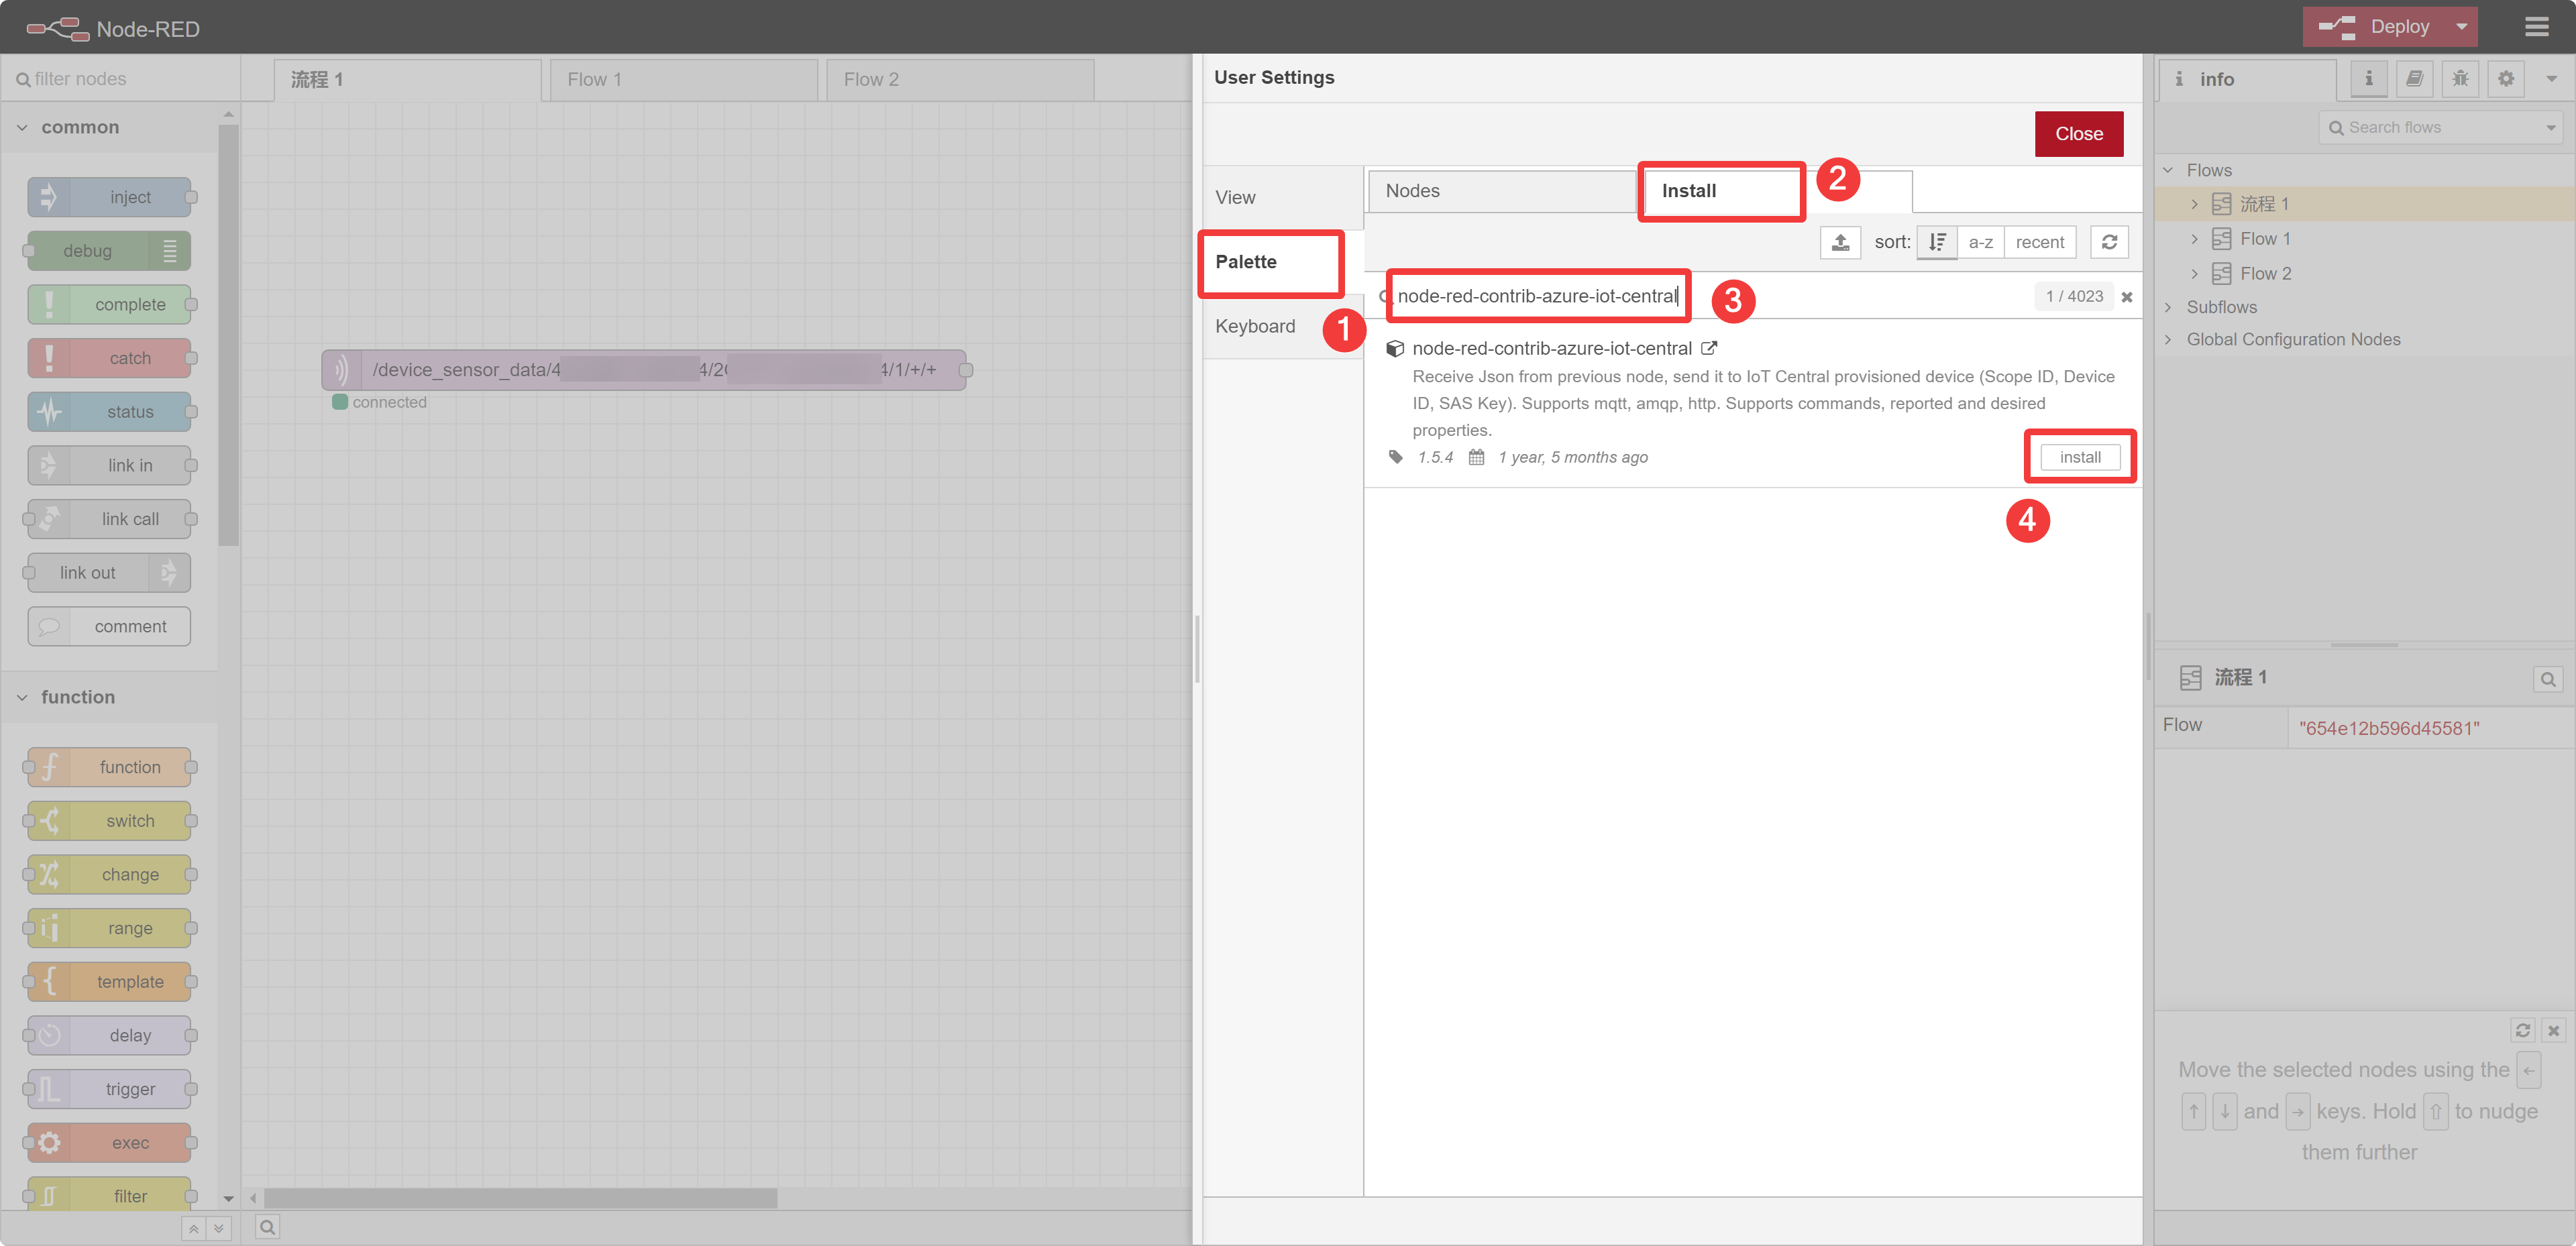Open node-red-contrib-azure-iot-central external link

(1708, 348)
